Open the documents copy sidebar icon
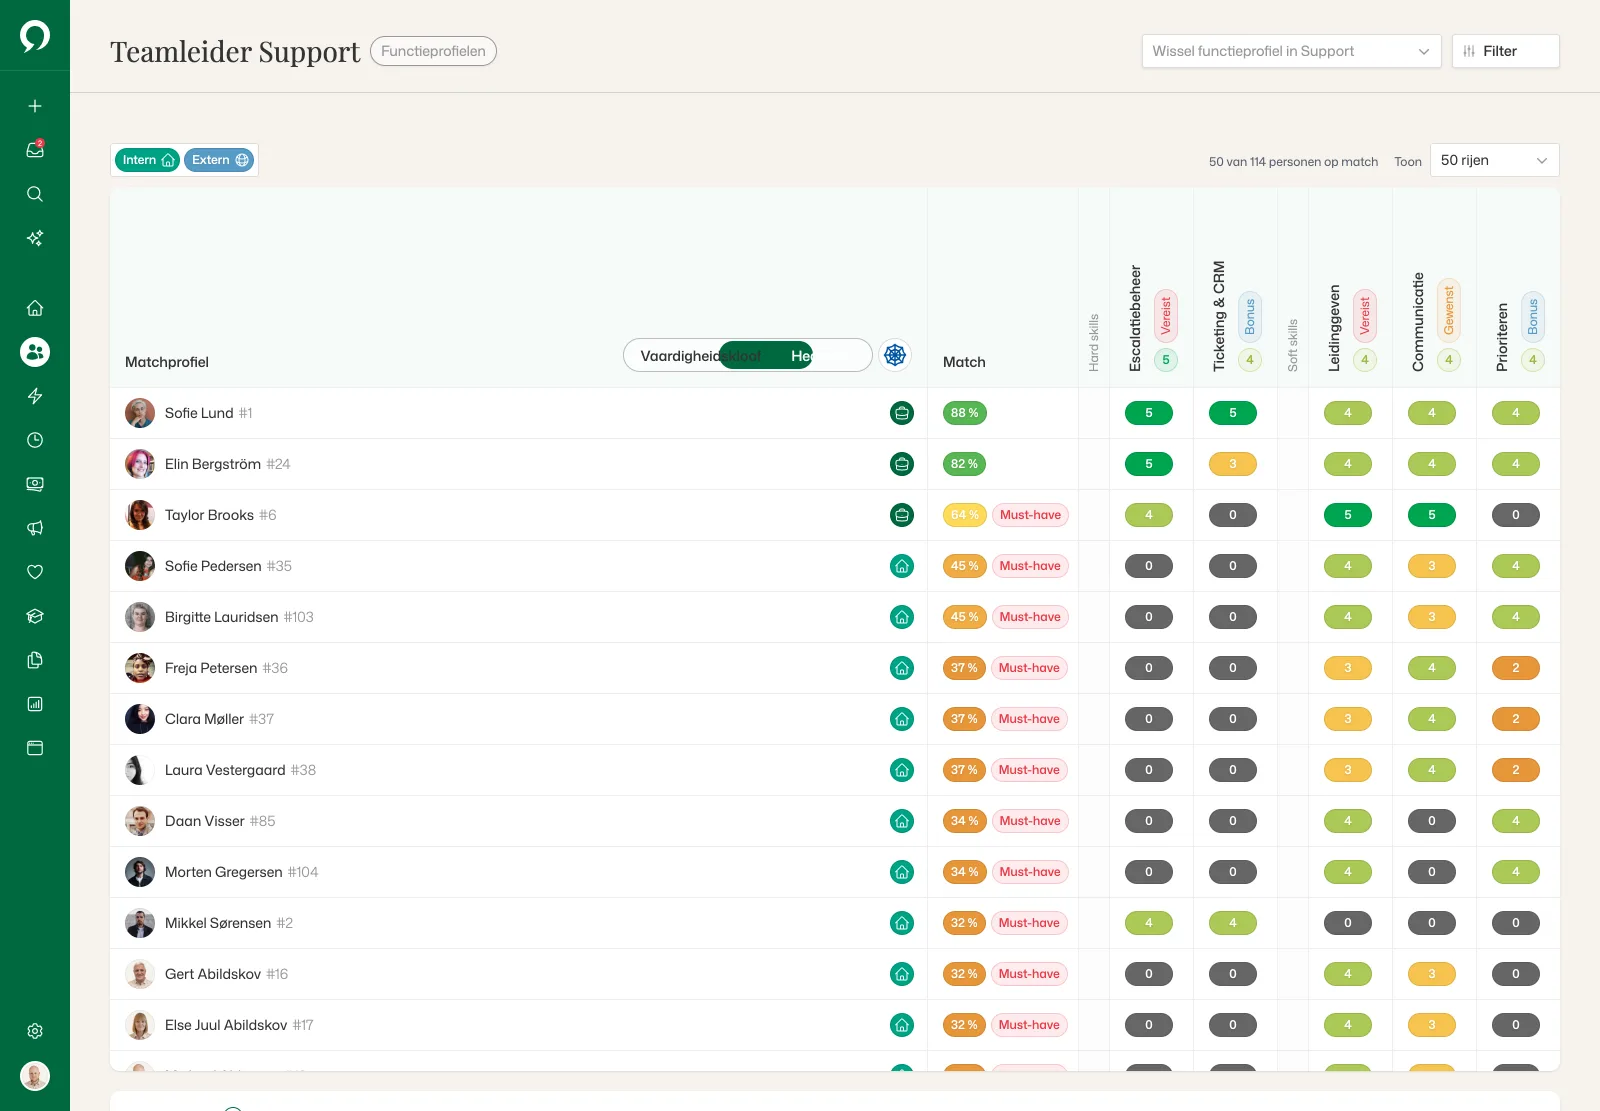Screen dimensions: 1600x1111 pos(35,660)
